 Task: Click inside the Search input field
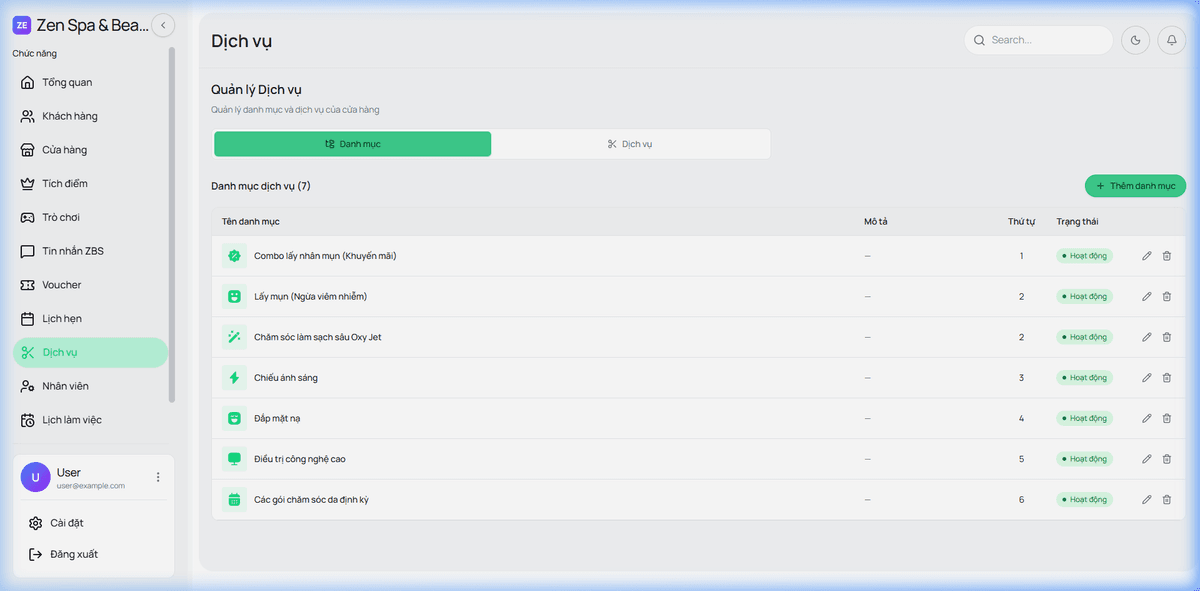pyautogui.click(x=1045, y=40)
